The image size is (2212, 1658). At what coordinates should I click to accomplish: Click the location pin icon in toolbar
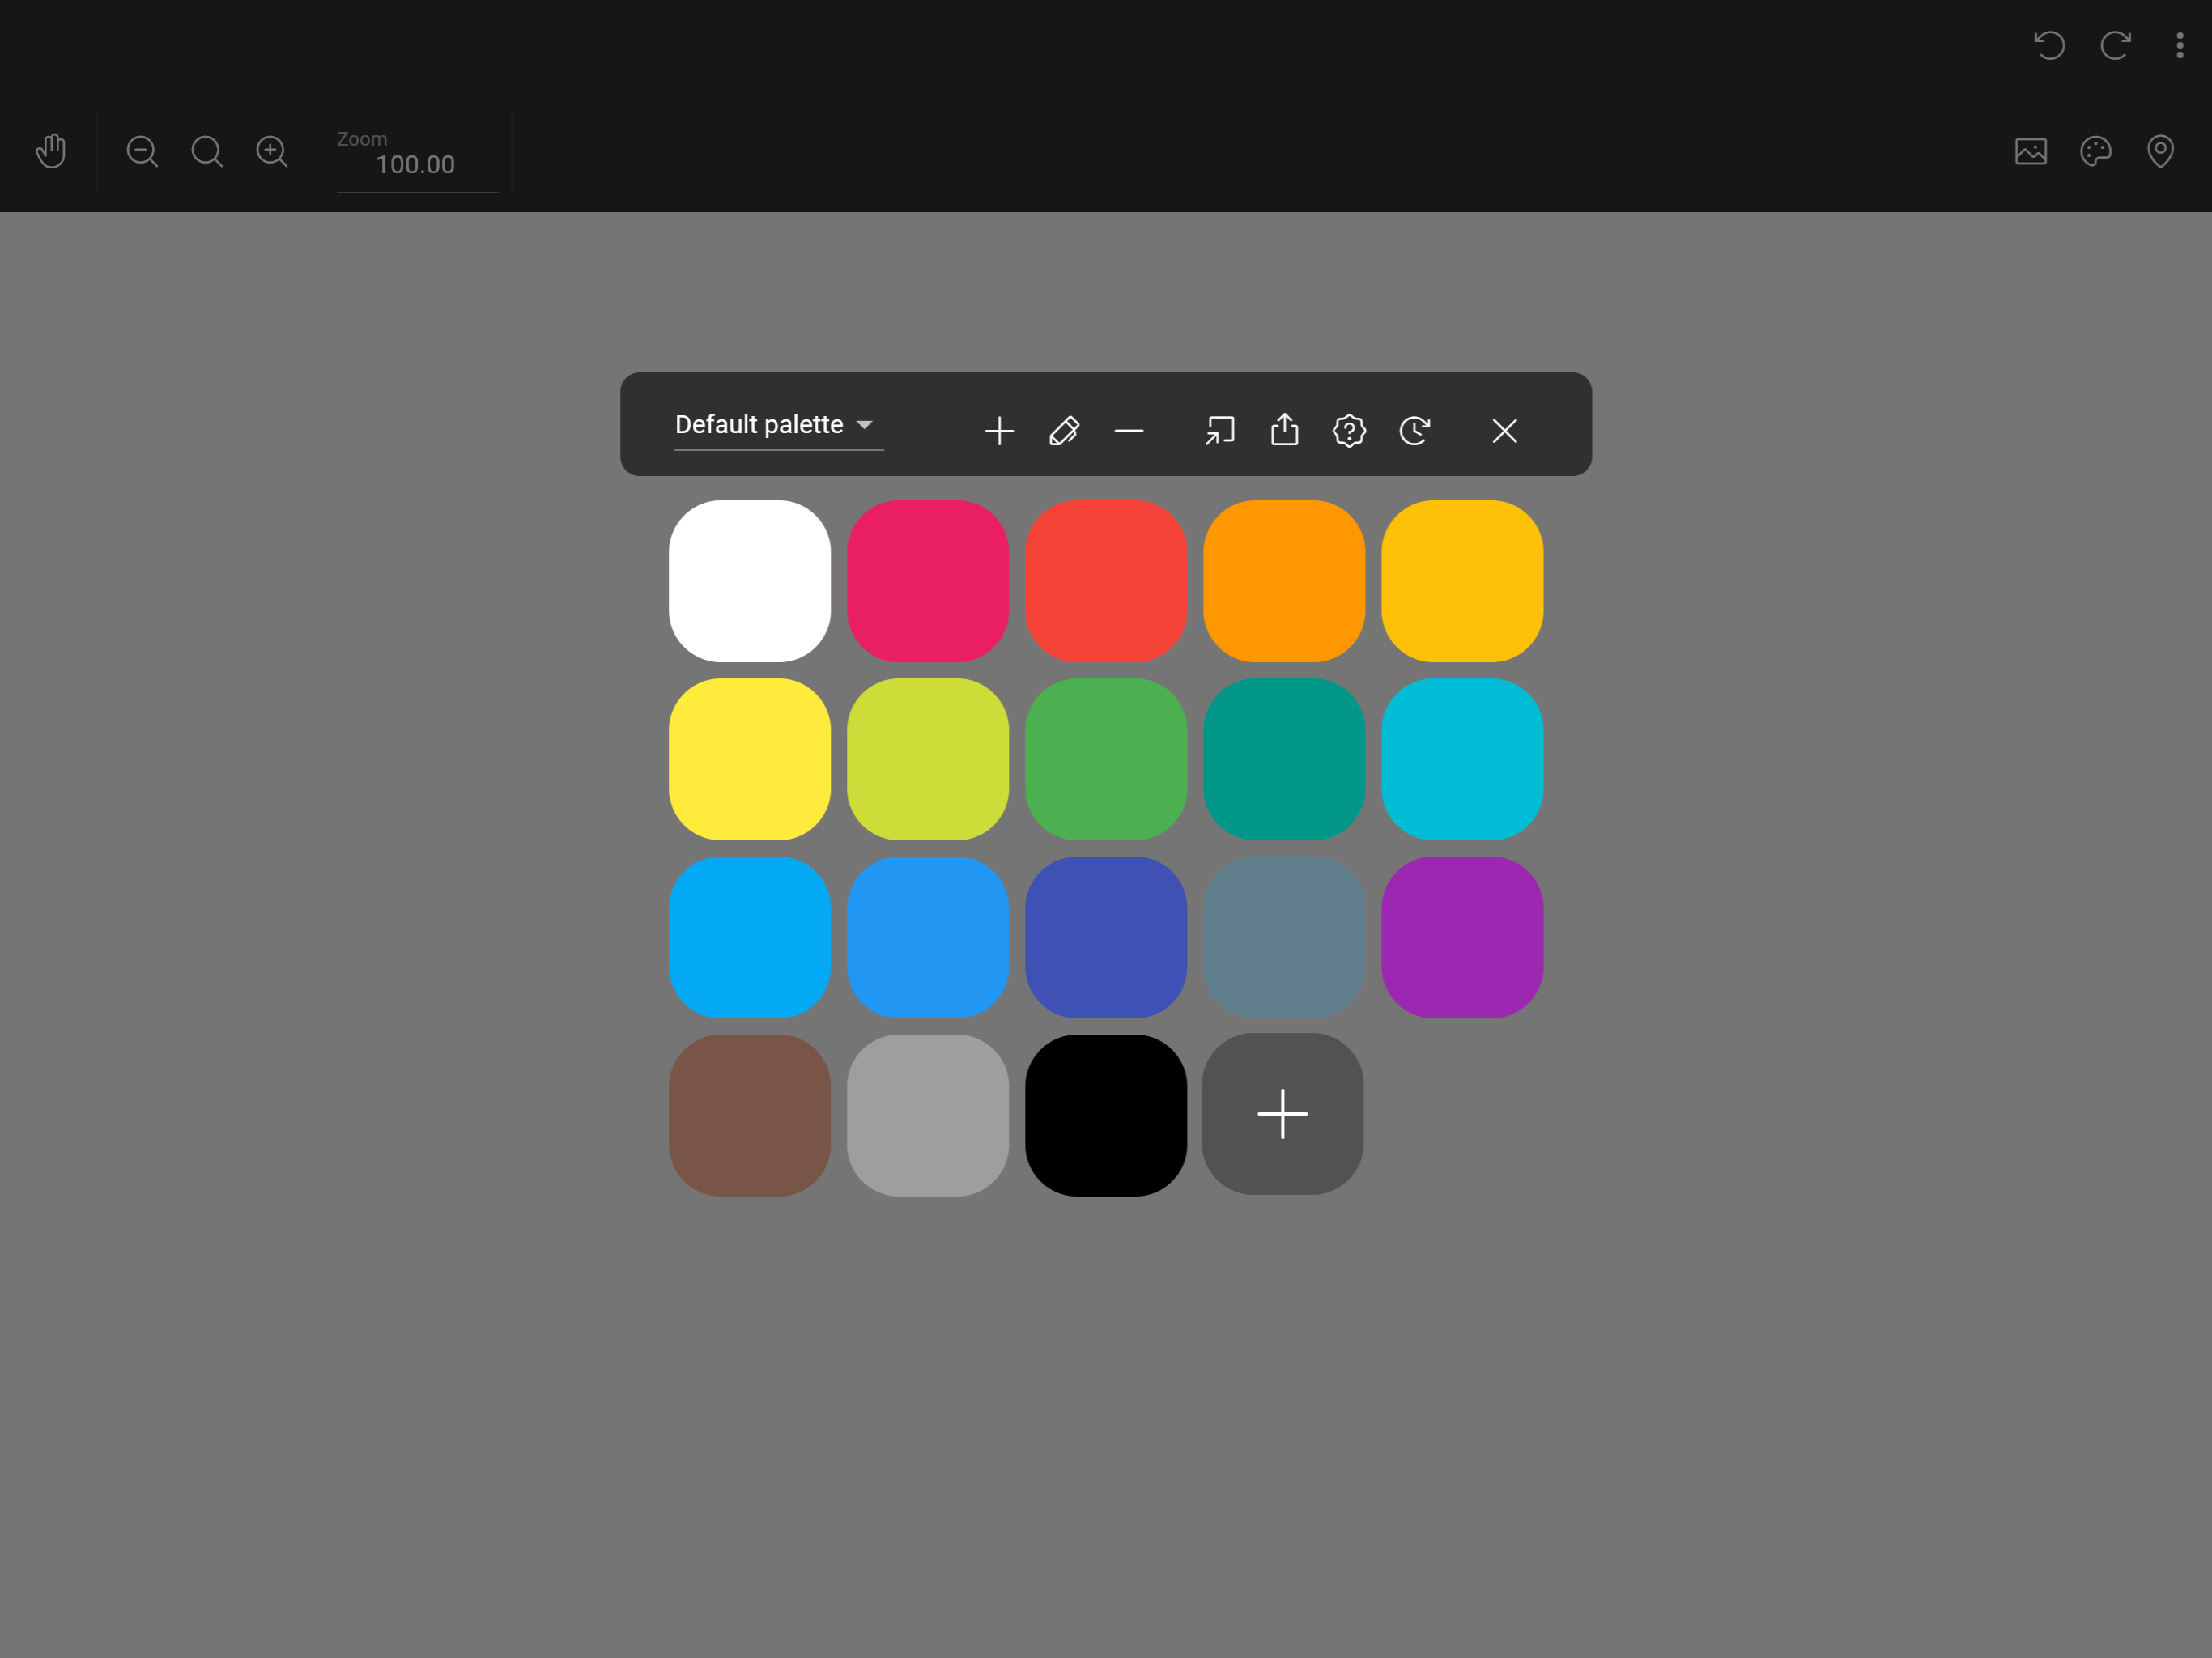pyautogui.click(x=2160, y=151)
